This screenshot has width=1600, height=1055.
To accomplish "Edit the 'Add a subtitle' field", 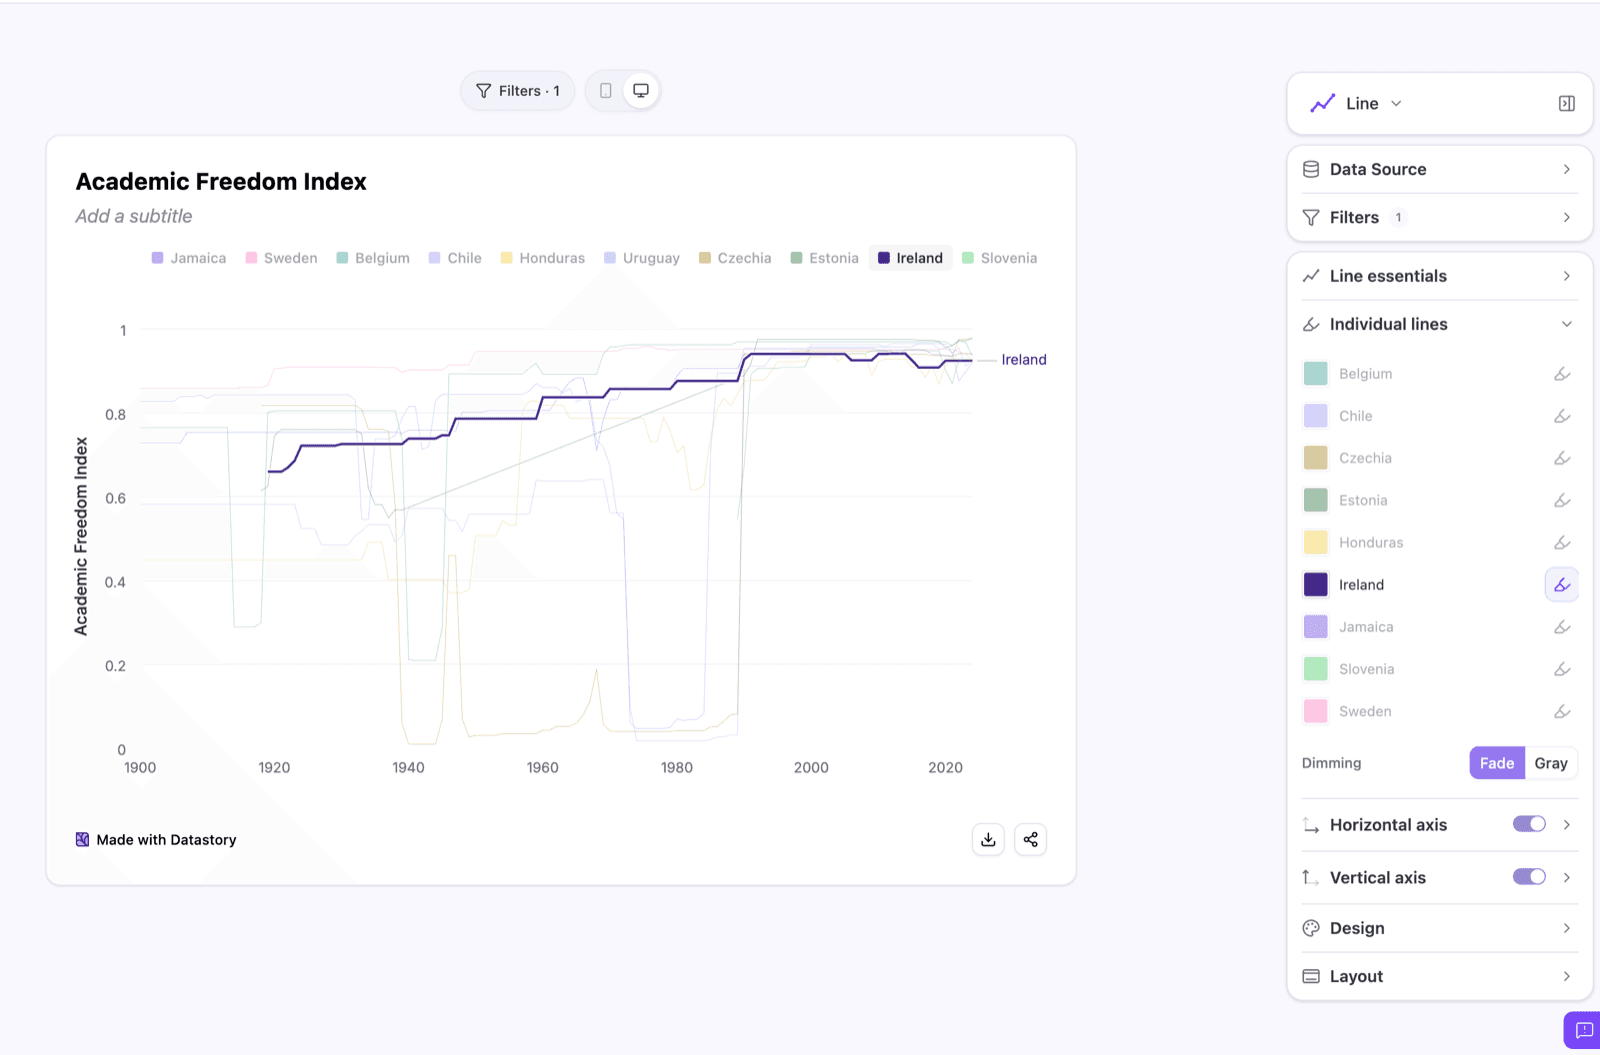I will pyautogui.click(x=134, y=216).
